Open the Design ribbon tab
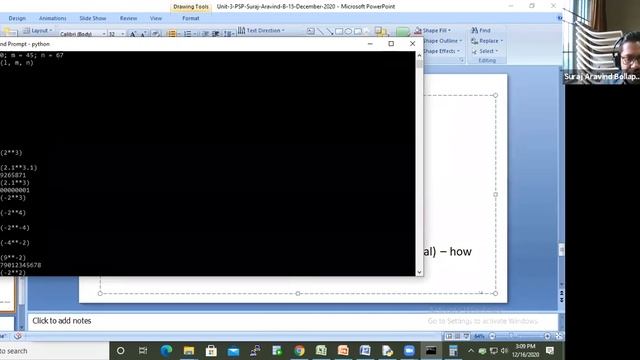The image size is (640, 360). pyautogui.click(x=17, y=18)
